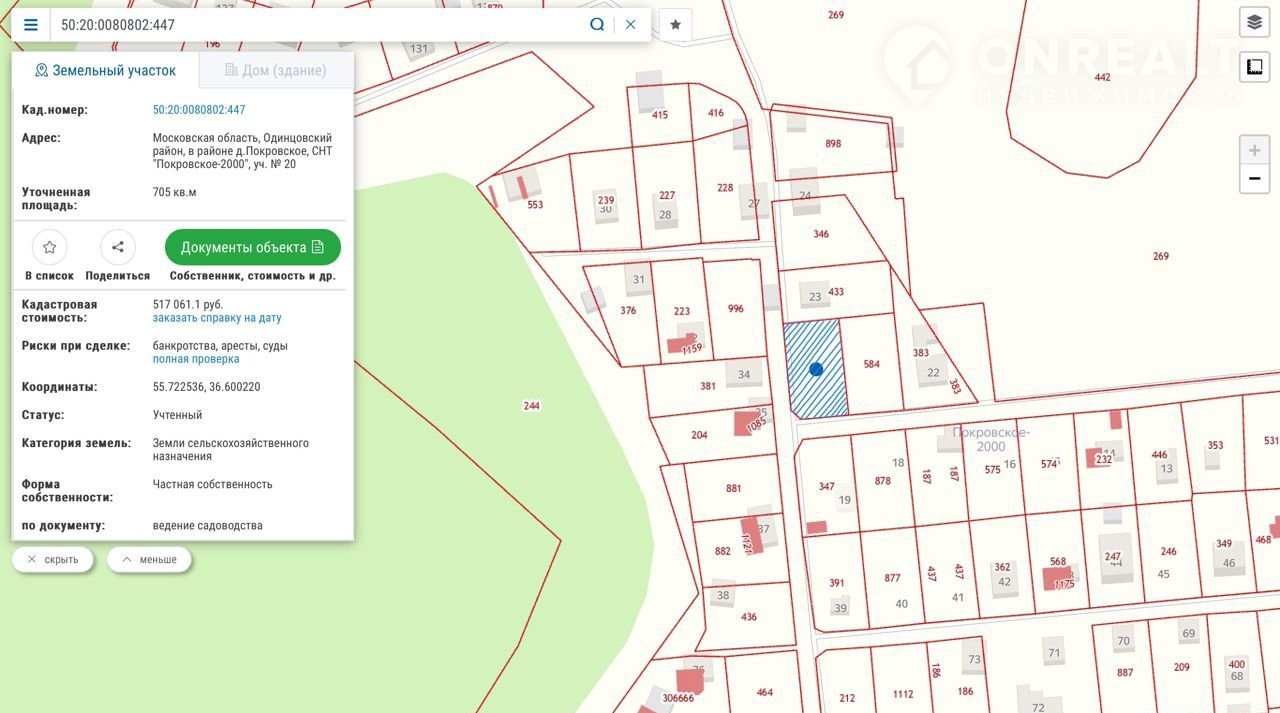Click заказать справку на дату link

point(217,318)
